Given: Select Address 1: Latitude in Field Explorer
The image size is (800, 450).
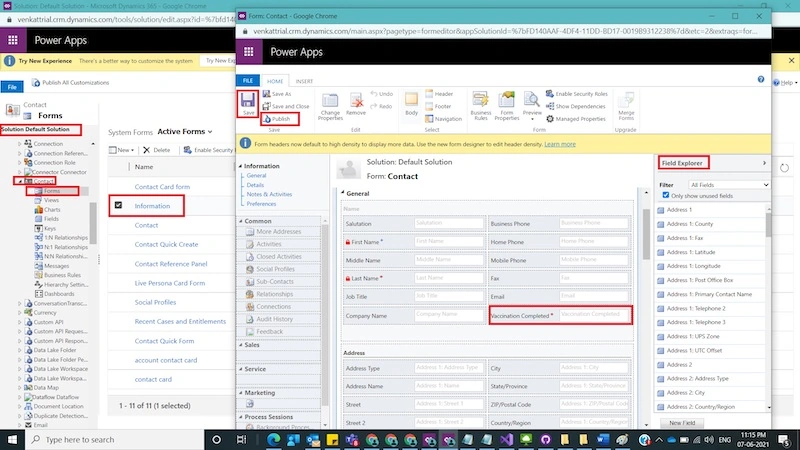Looking at the screenshot, I should (x=691, y=252).
